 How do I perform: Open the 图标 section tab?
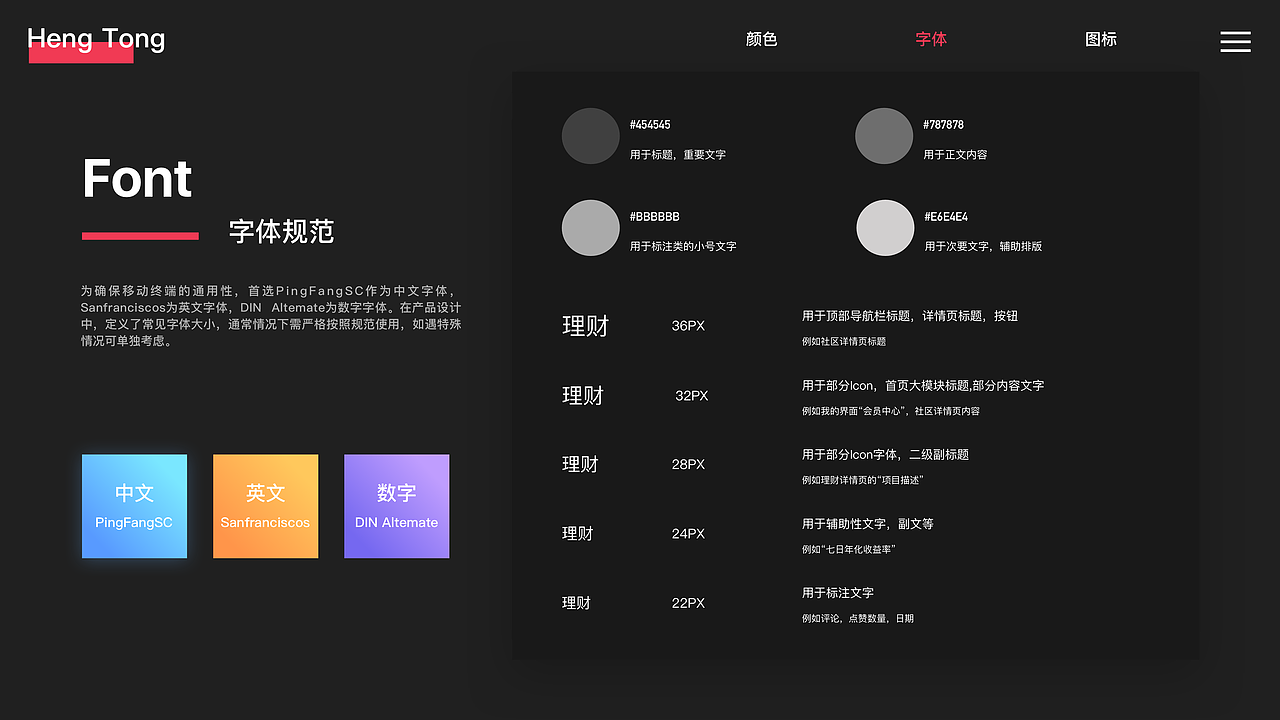pos(1100,40)
